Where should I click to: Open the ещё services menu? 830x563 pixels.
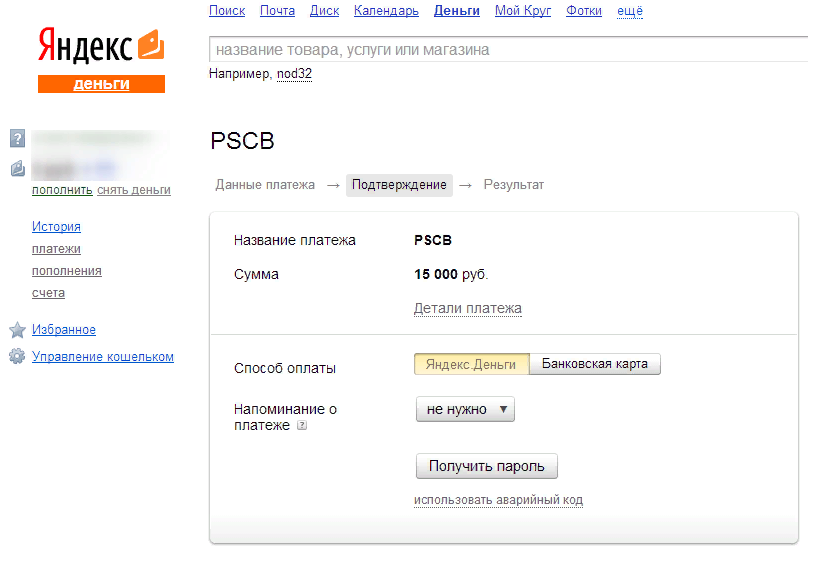point(630,11)
